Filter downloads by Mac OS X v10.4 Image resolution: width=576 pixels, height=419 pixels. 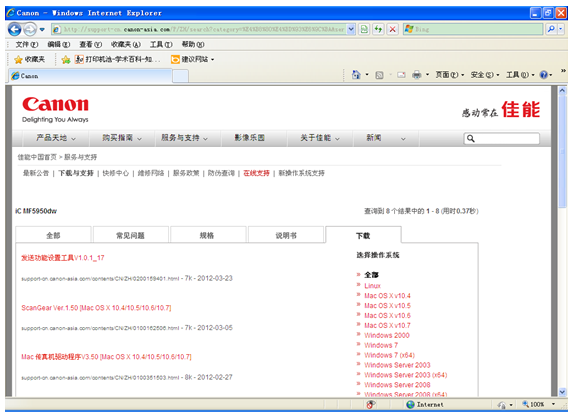(x=387, y=296)
